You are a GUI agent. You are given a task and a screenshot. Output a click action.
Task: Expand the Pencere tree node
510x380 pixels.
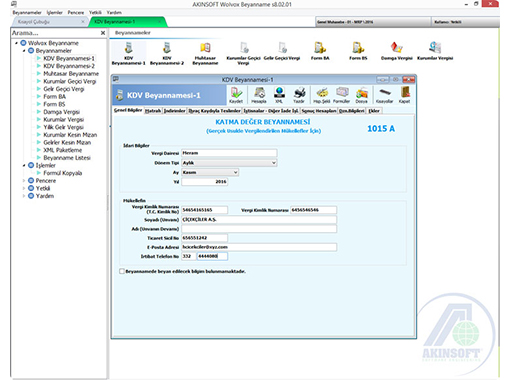point(24,181)
